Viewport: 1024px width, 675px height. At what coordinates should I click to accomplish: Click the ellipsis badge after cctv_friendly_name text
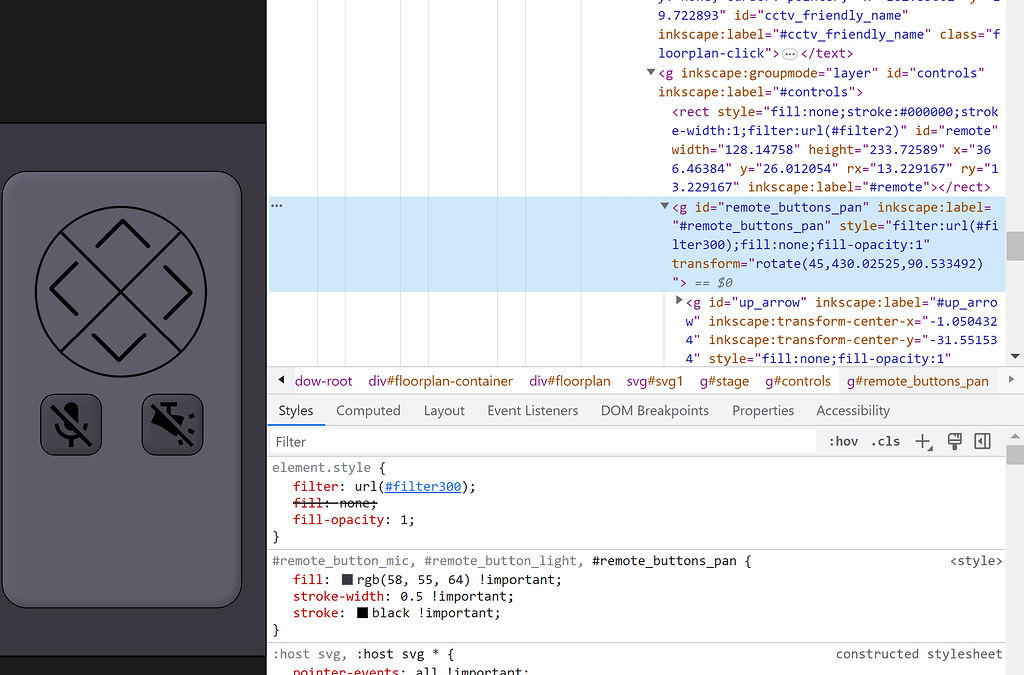790,54
